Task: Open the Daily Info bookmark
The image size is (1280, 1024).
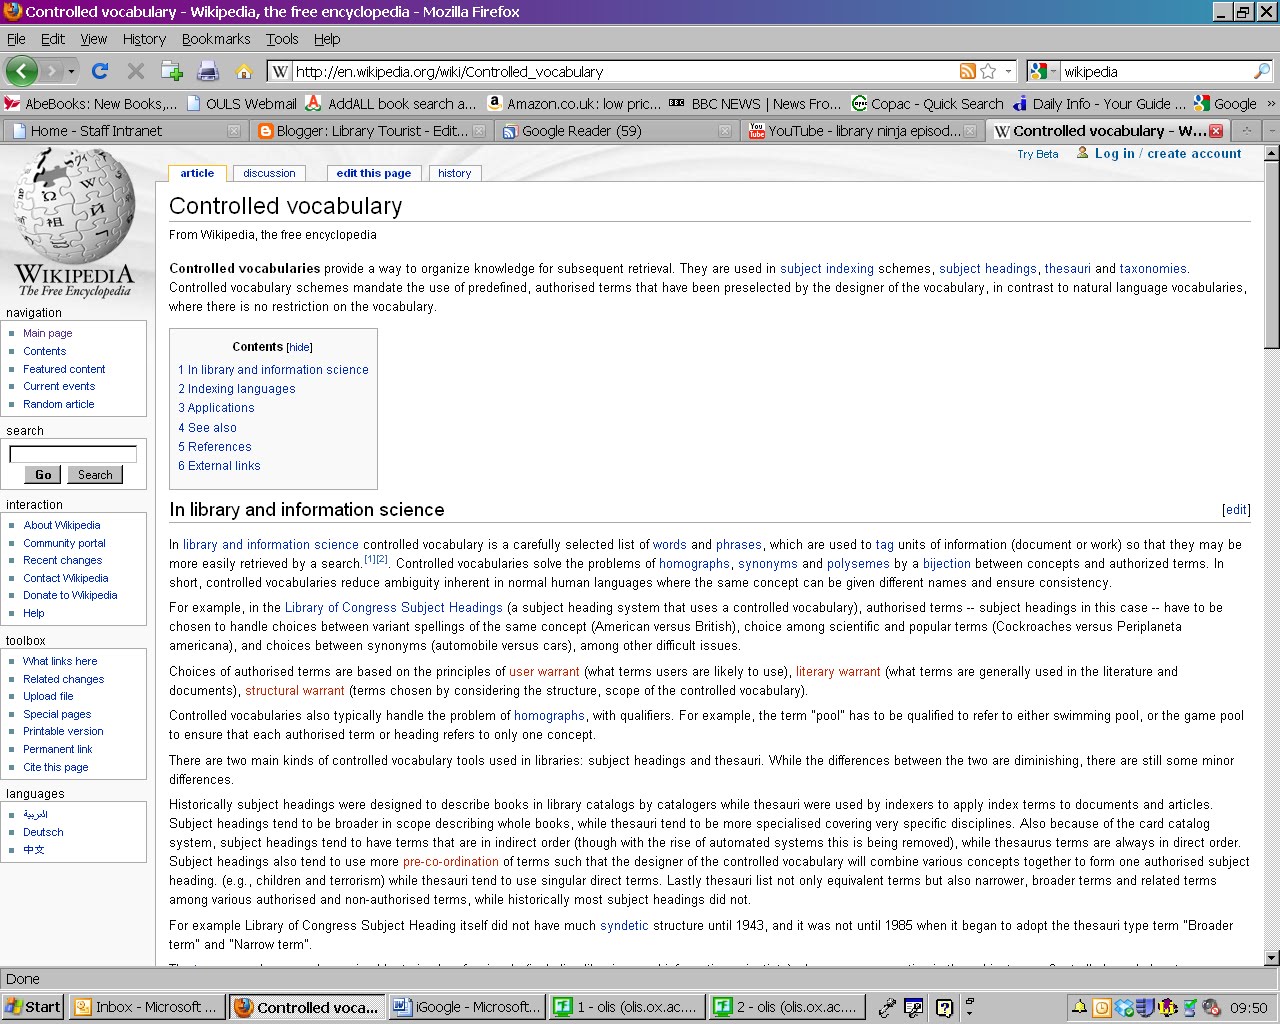Action: click(x=1099, y=103)
